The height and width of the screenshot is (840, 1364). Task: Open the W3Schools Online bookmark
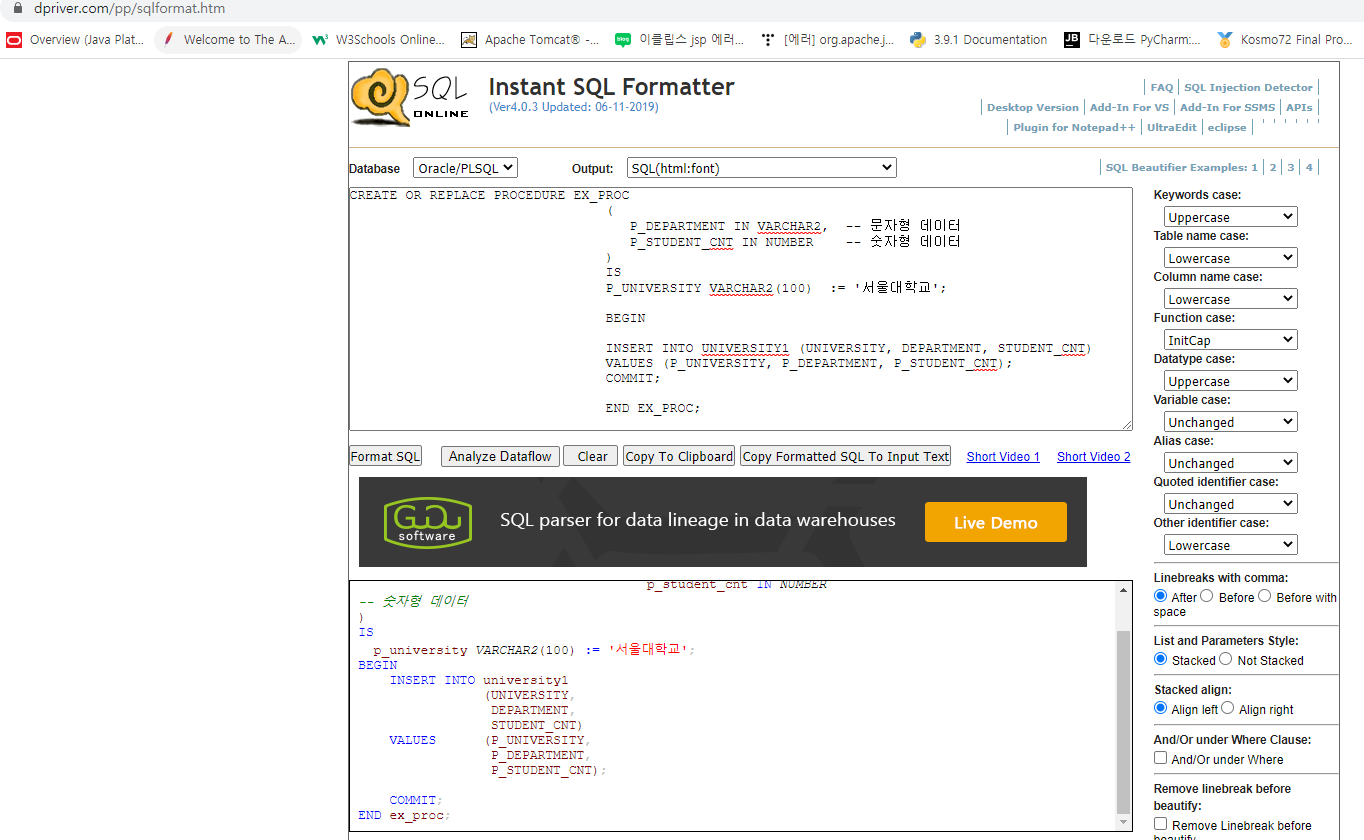(x=378, y=40)
